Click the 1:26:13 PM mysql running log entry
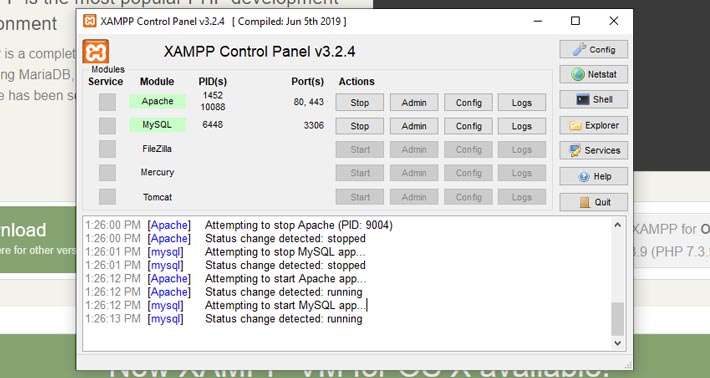 pos(224,319)
